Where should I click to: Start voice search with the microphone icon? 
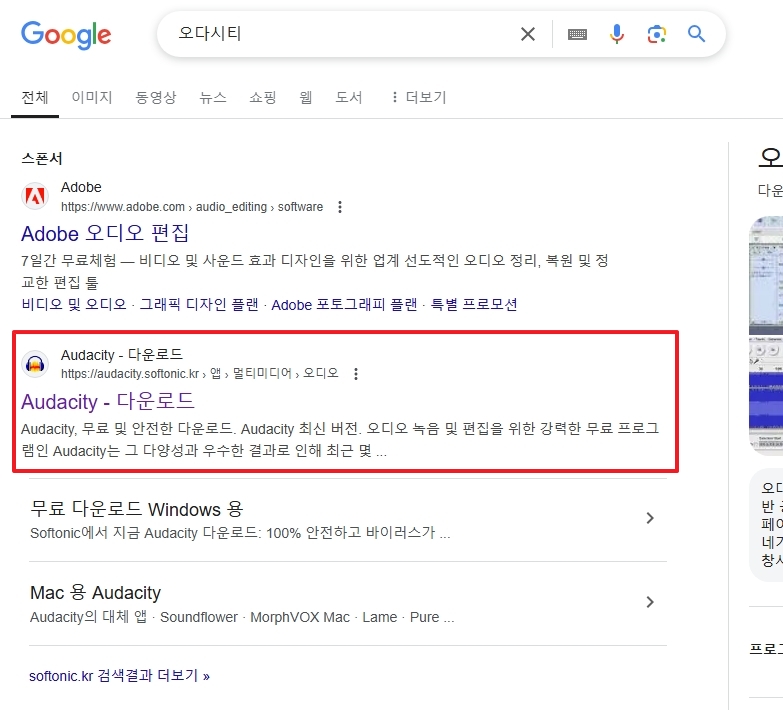pos(617,34)
